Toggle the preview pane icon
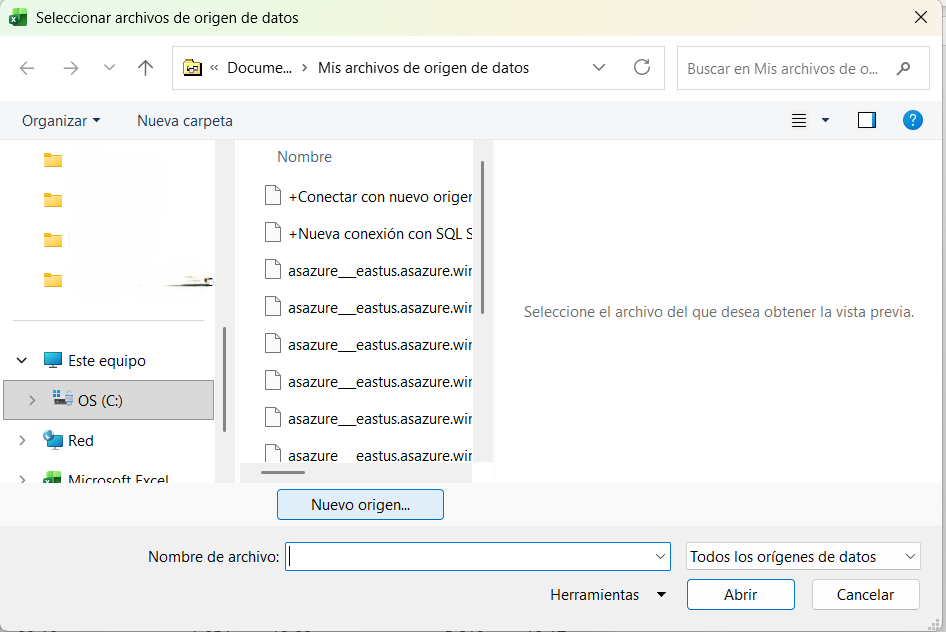The image size is (946, 632). coord(867,120)
